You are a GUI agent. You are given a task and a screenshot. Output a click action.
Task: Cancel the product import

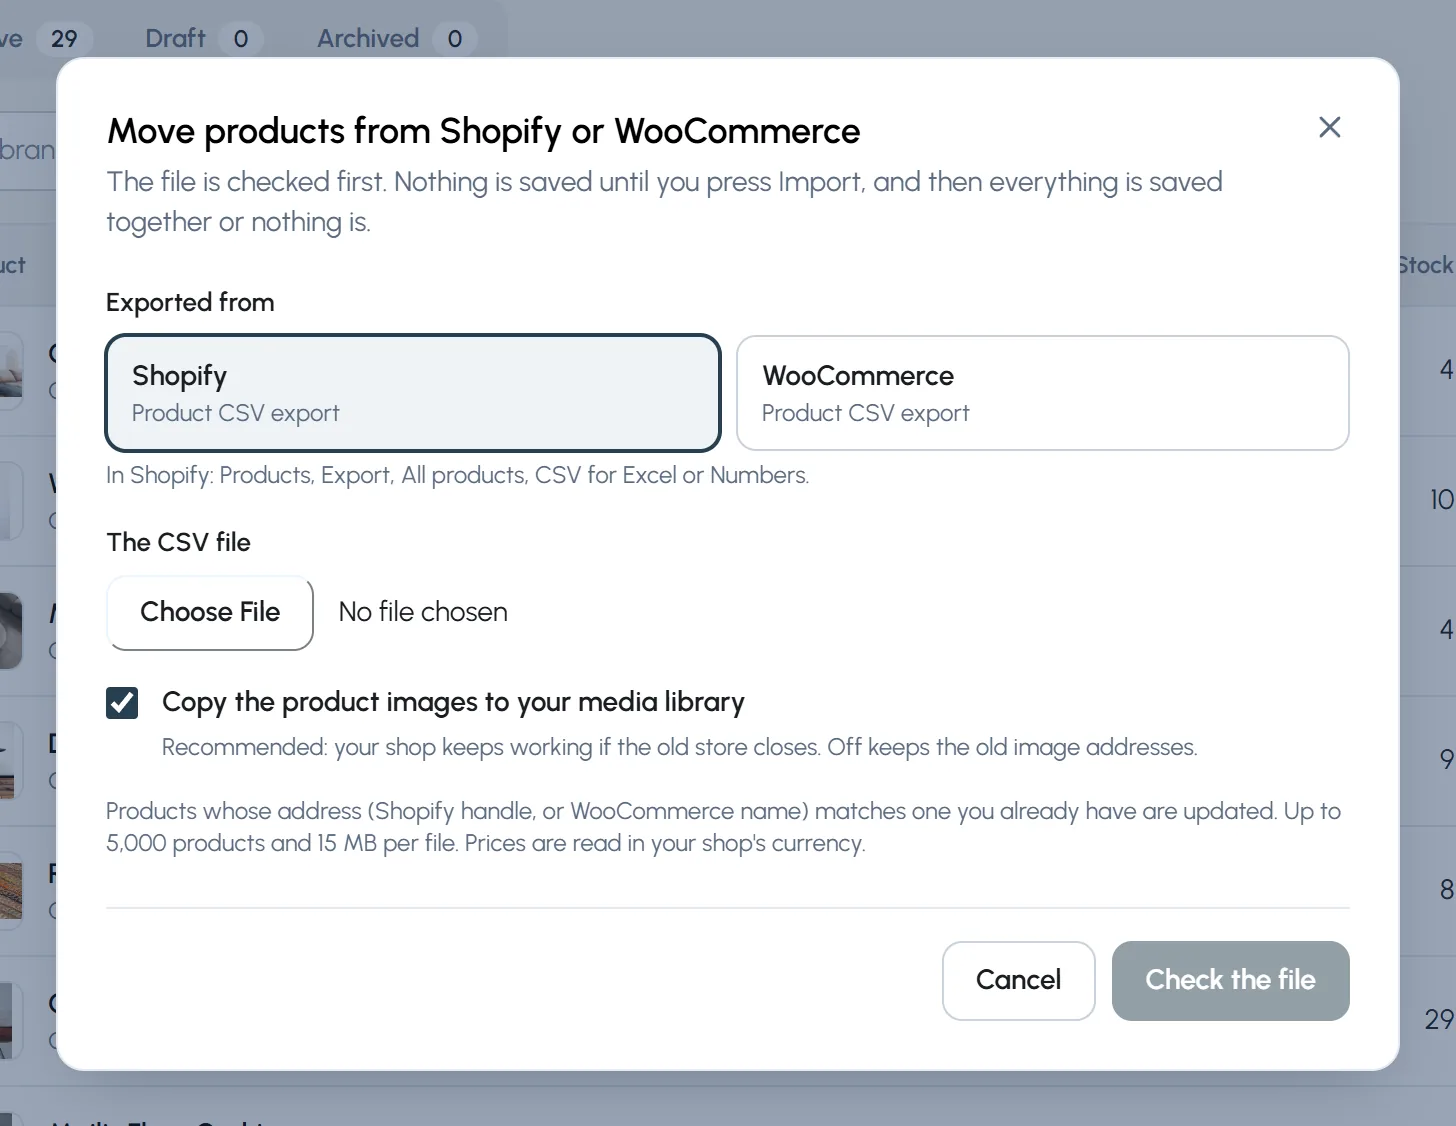coord(1018,980)
